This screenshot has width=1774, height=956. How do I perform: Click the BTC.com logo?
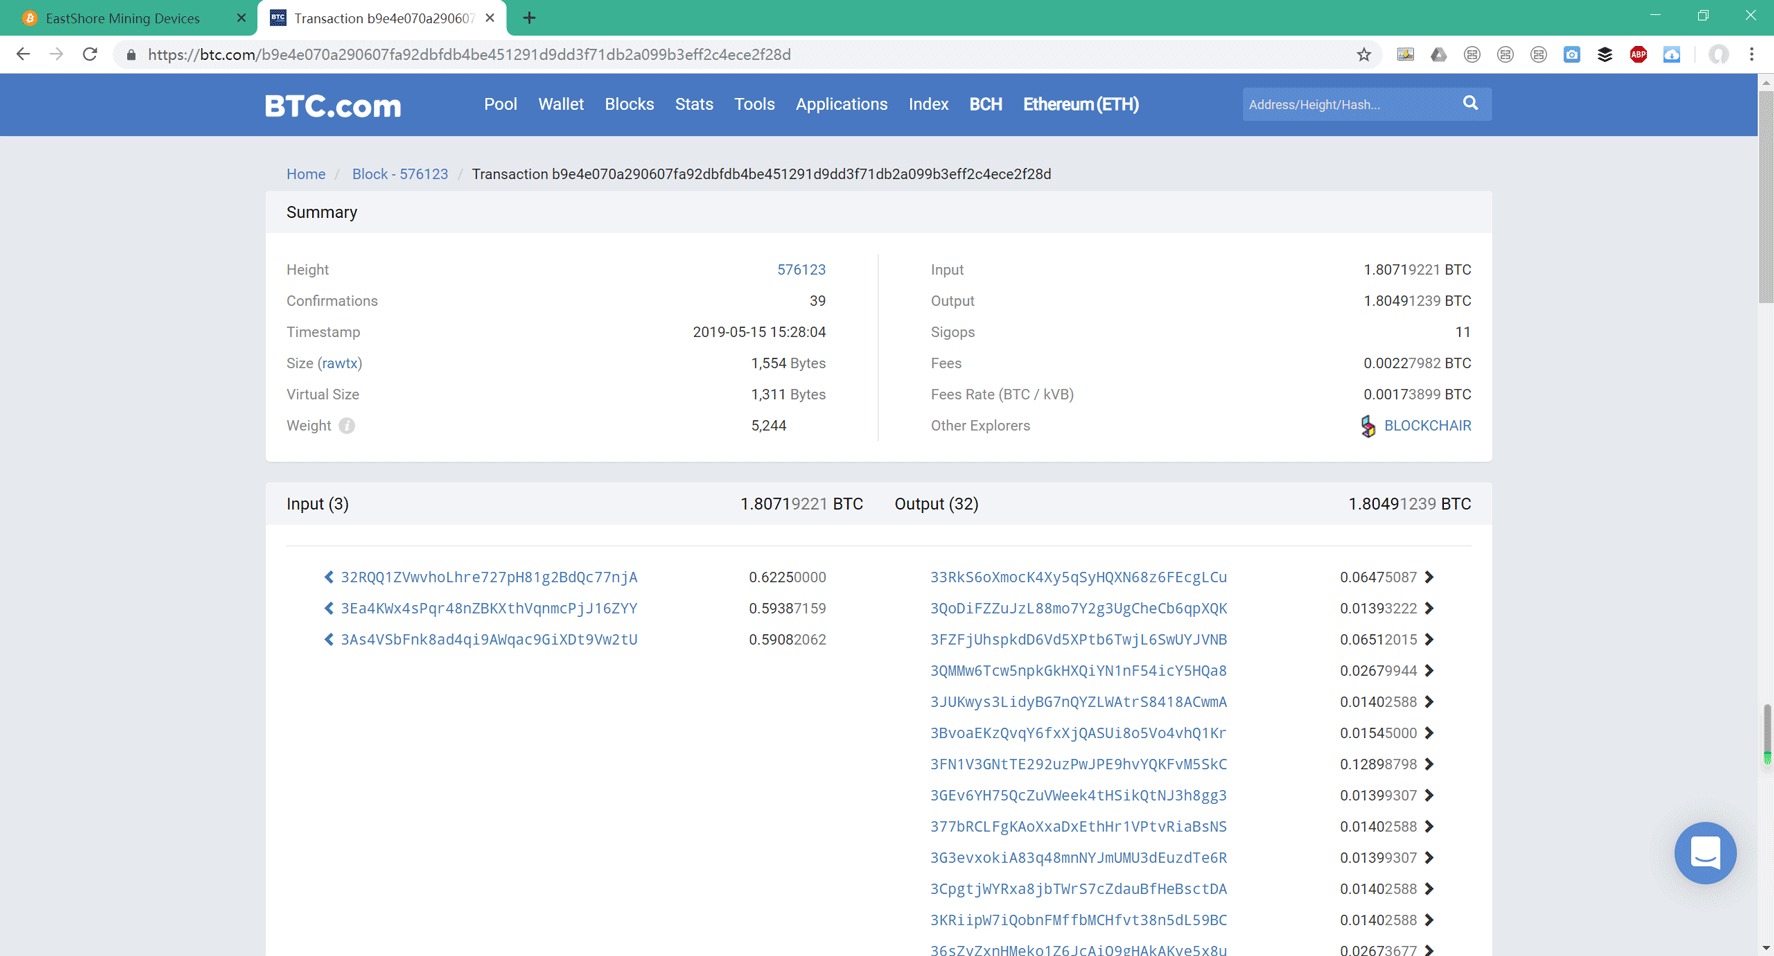pos(333,105)
